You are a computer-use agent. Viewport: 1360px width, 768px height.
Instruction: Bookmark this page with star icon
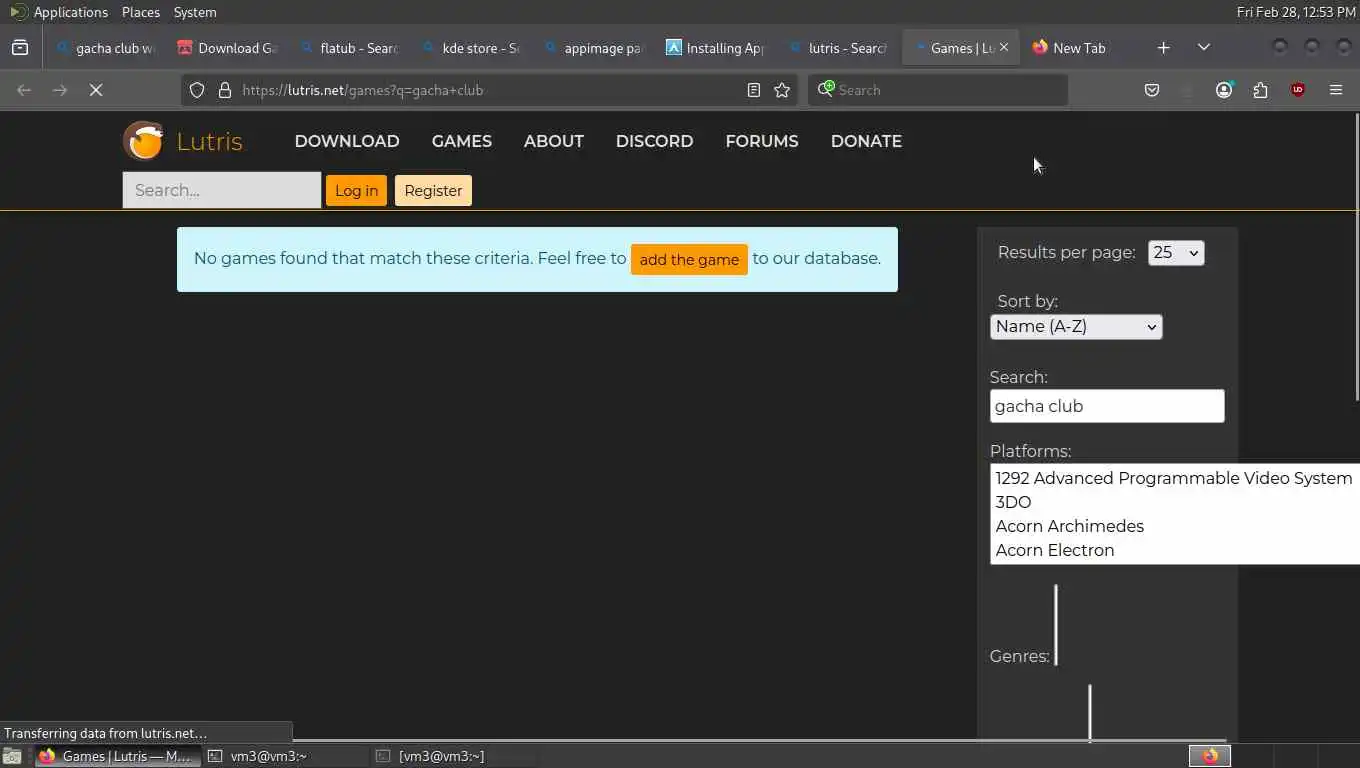tap(782, 90)
